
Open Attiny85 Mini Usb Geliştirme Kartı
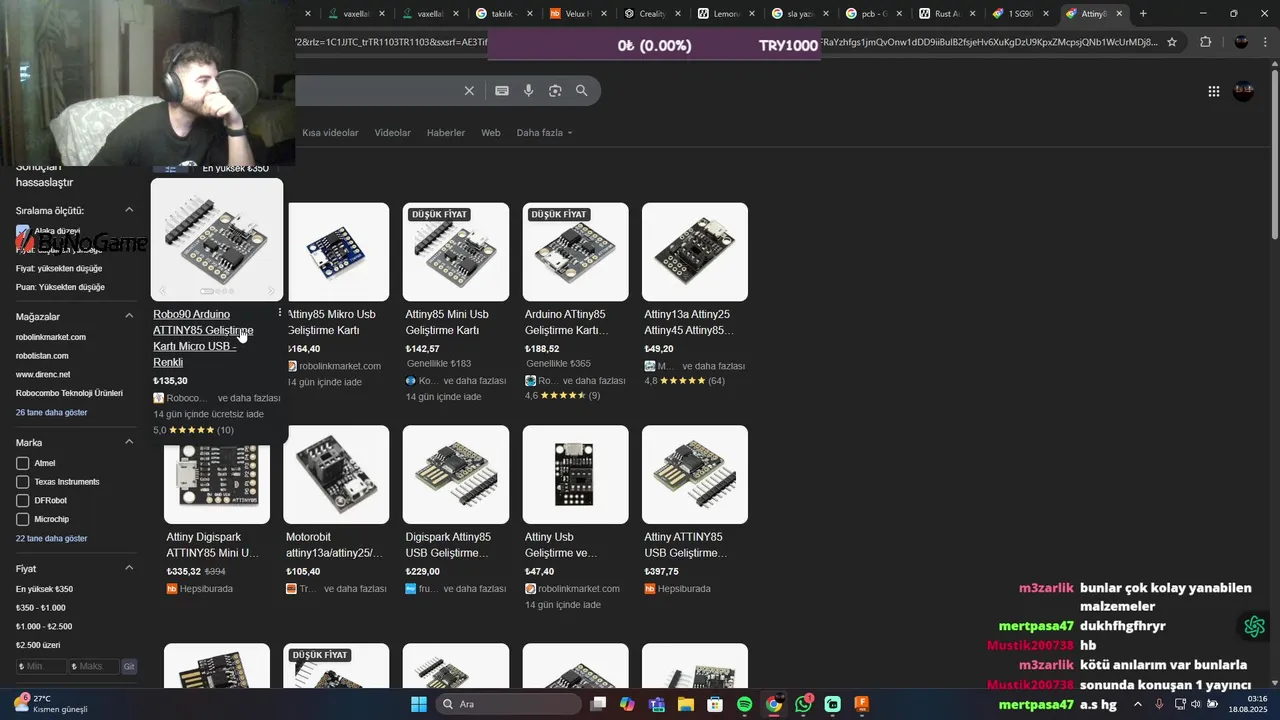(447, 322)
